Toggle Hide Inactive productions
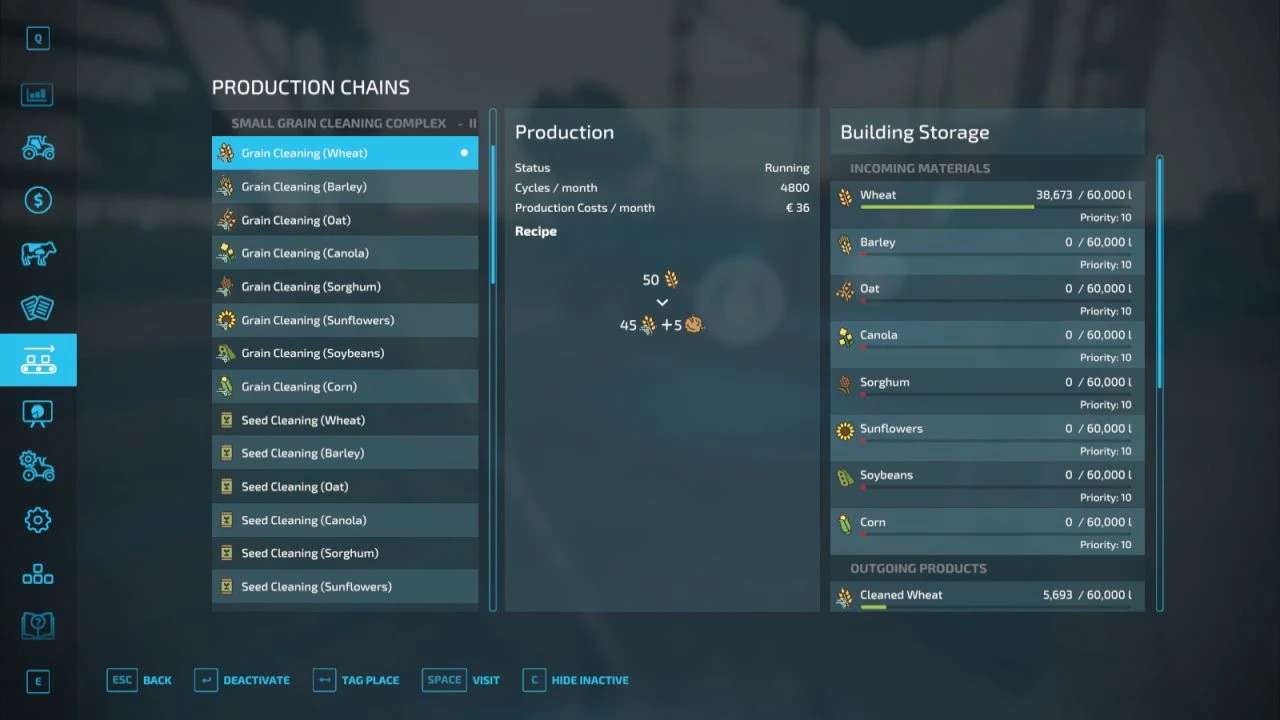This screenshot has width=1280, height=720. pyautogui.click(x=577, y=680)
